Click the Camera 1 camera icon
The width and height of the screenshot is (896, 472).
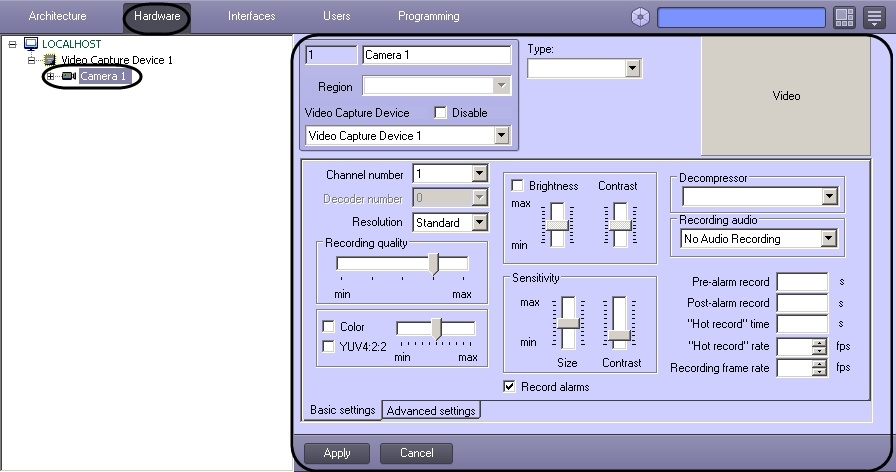68,76
